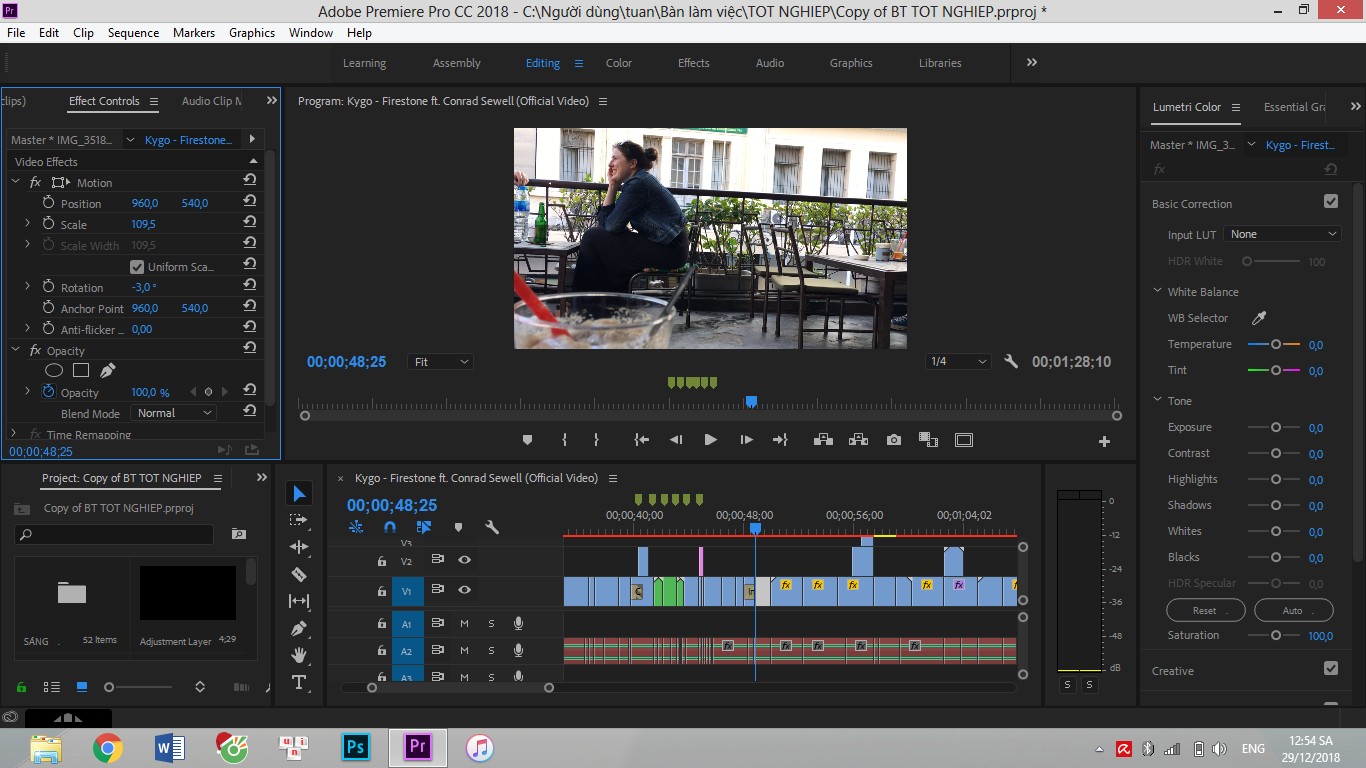Solo audio track A2

[491, 651]
